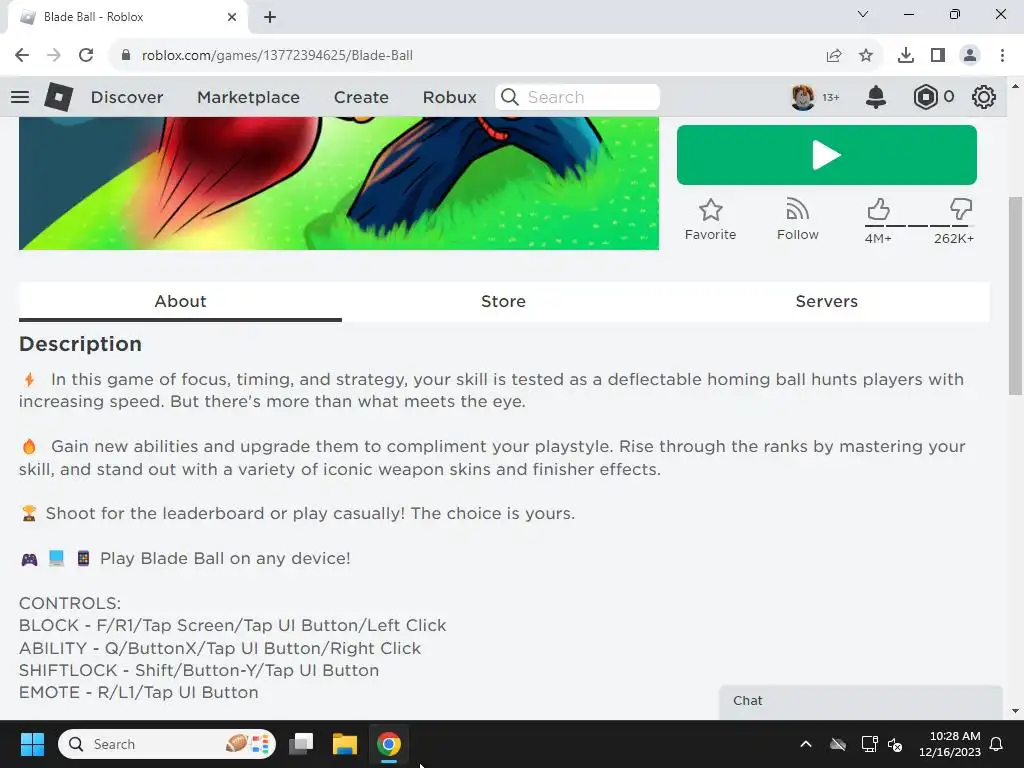The height and width of the screenshot is (768, 1024).
Task: Click the game banner thumbnail image
Action: 338,184
